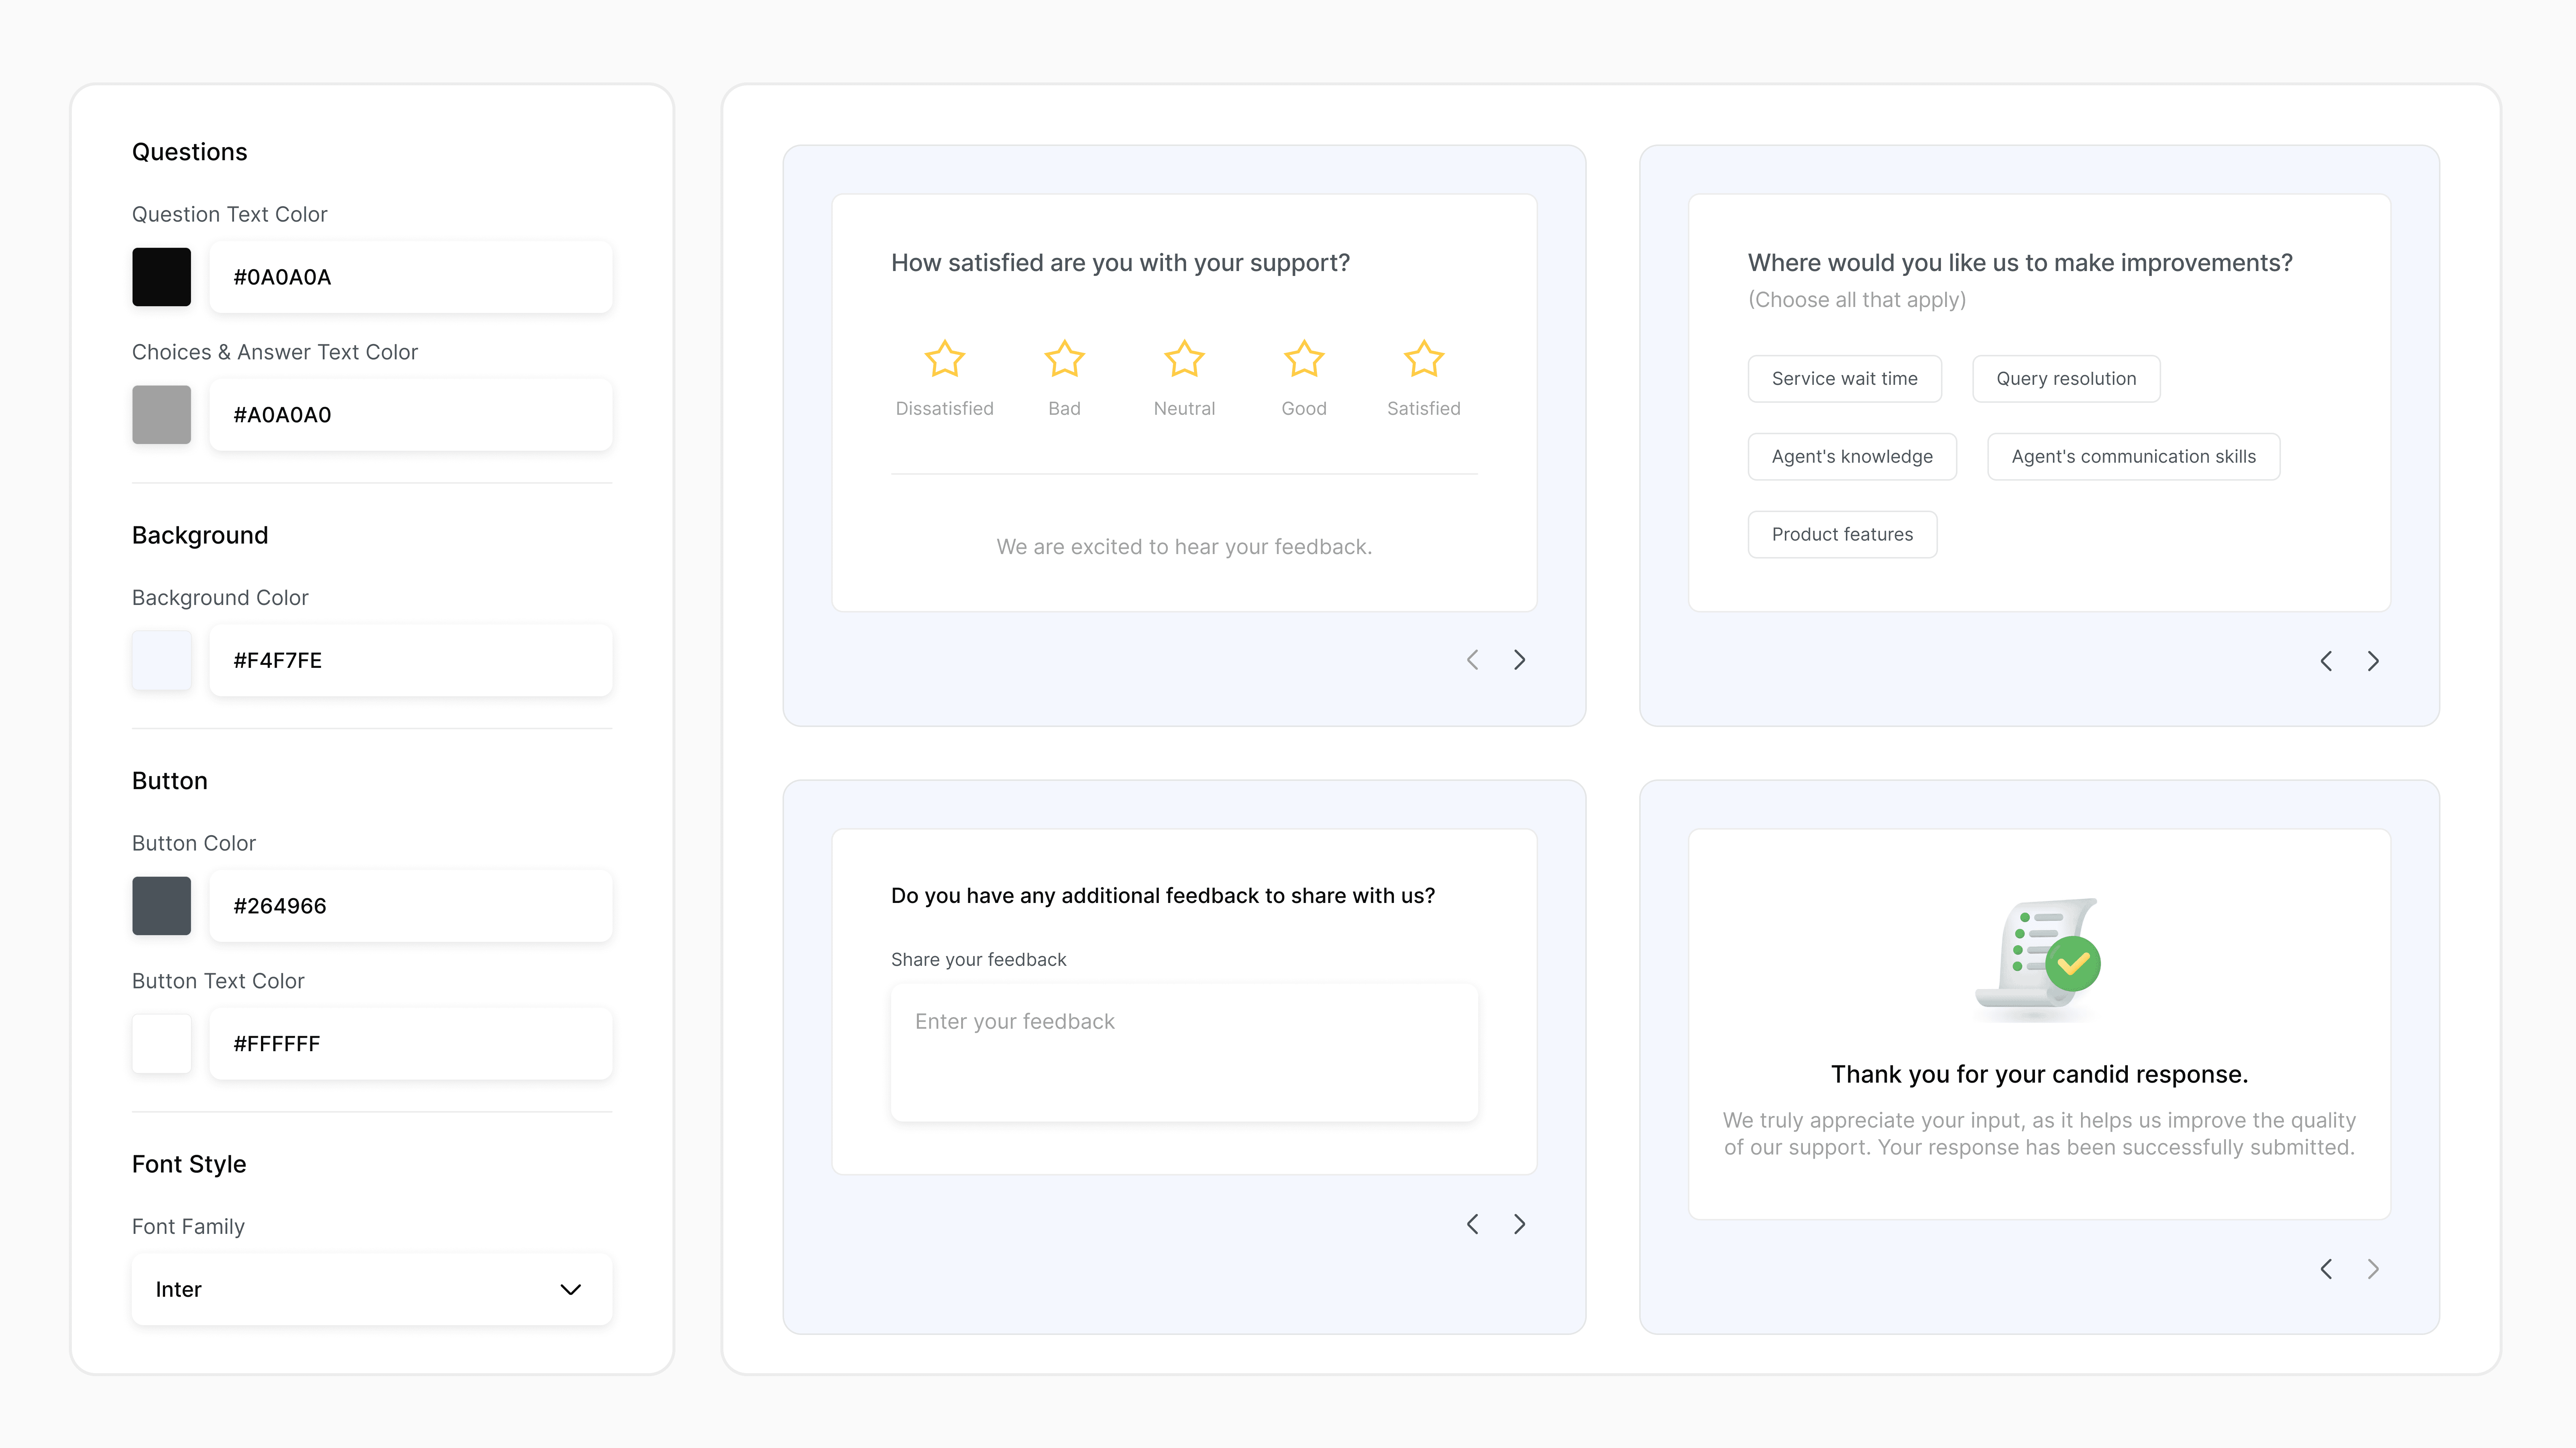2576x1448 pixels.
Task: Select the Bad star rating
Action: [1064, 359]
